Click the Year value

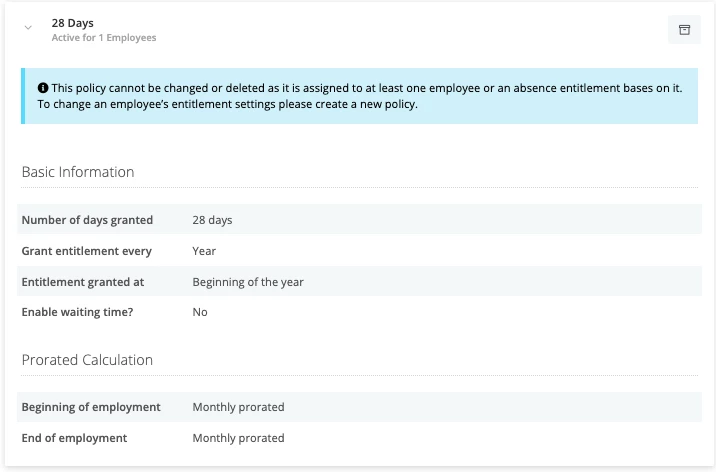204,251
